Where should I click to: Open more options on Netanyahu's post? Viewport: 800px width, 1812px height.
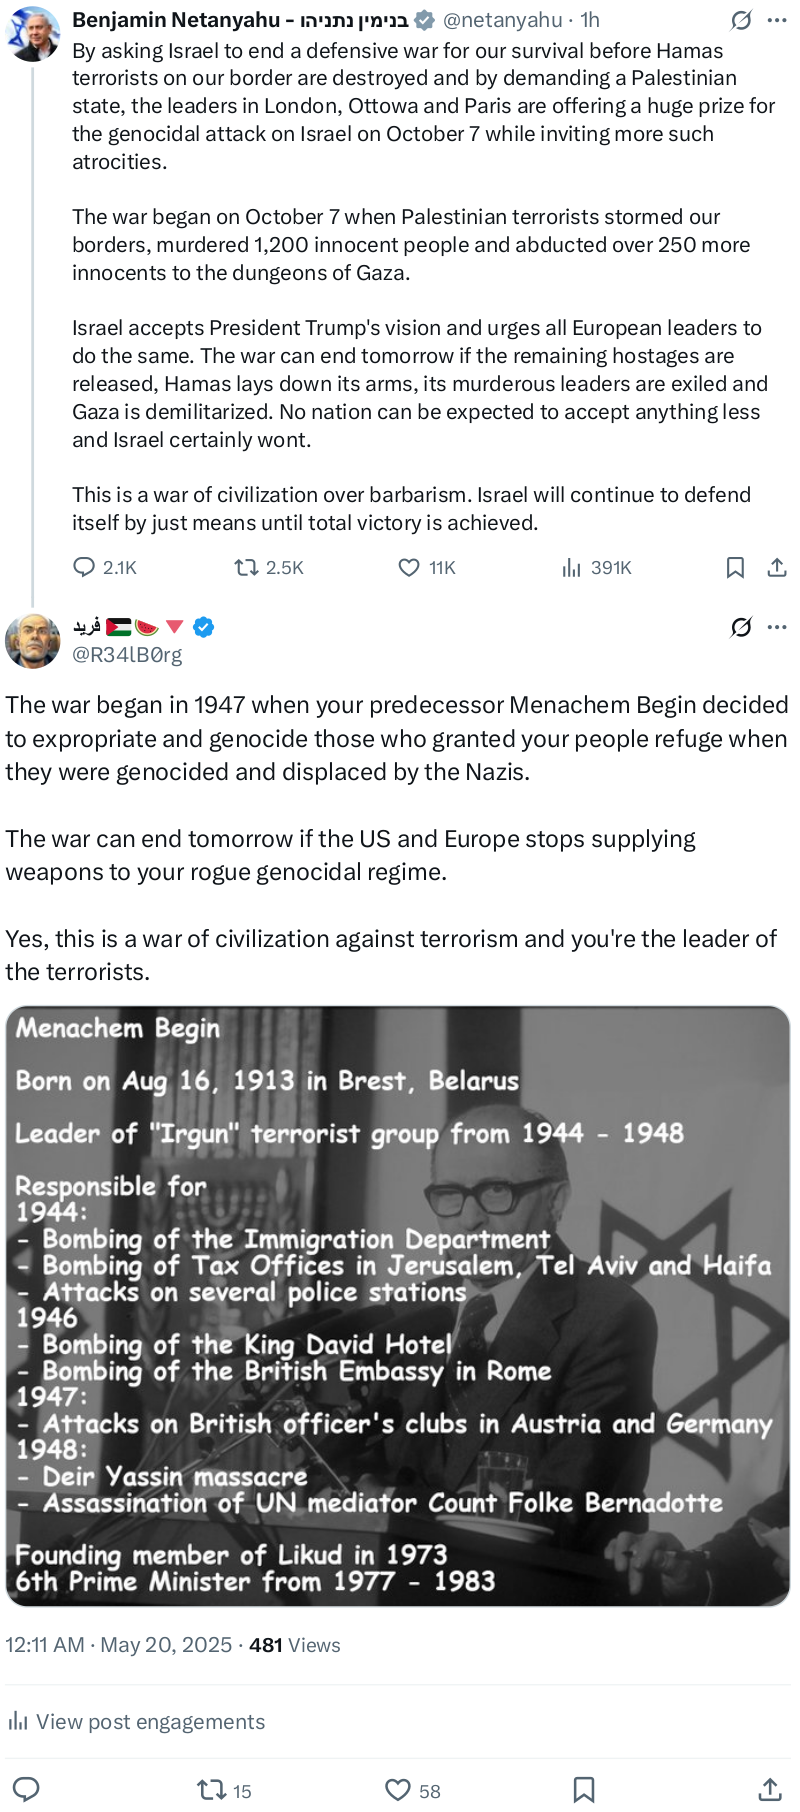click(x=777, y=20)
